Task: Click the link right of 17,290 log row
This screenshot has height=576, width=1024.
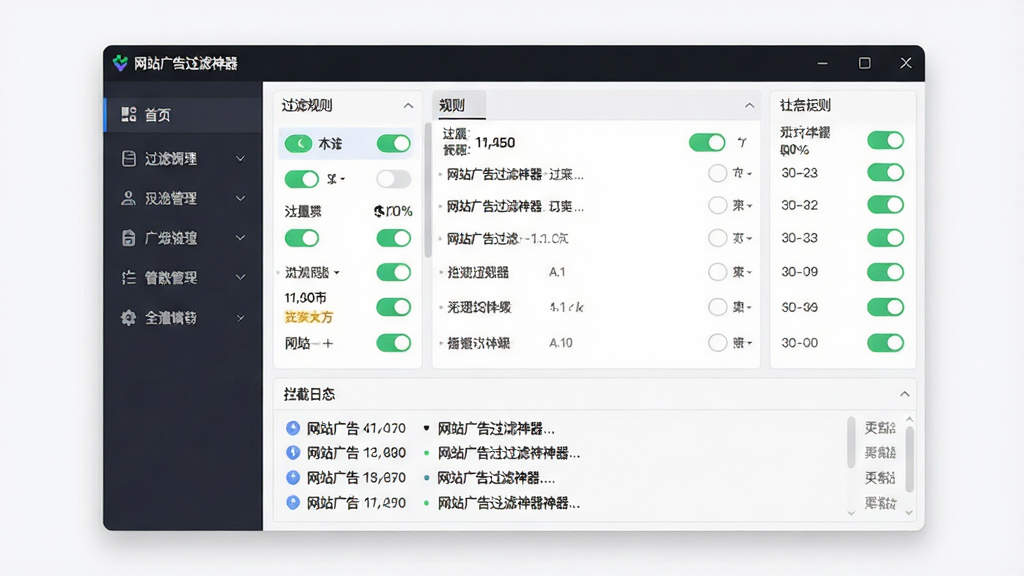Action: point(880,503)
